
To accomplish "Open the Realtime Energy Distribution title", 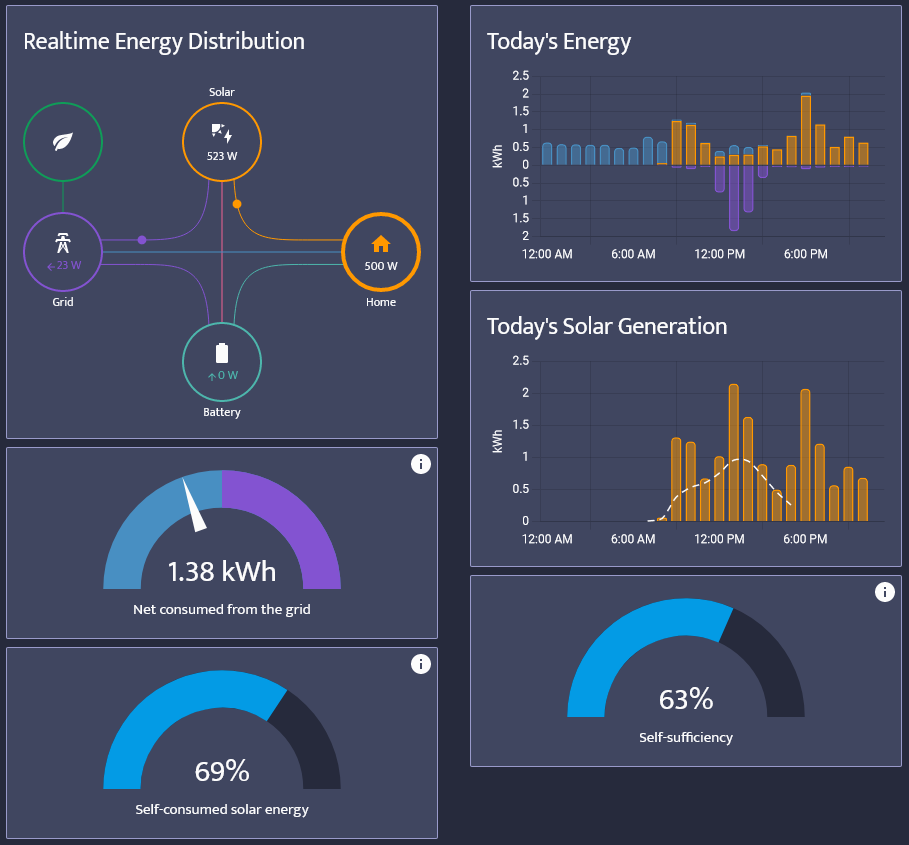I will pos(164,41).
